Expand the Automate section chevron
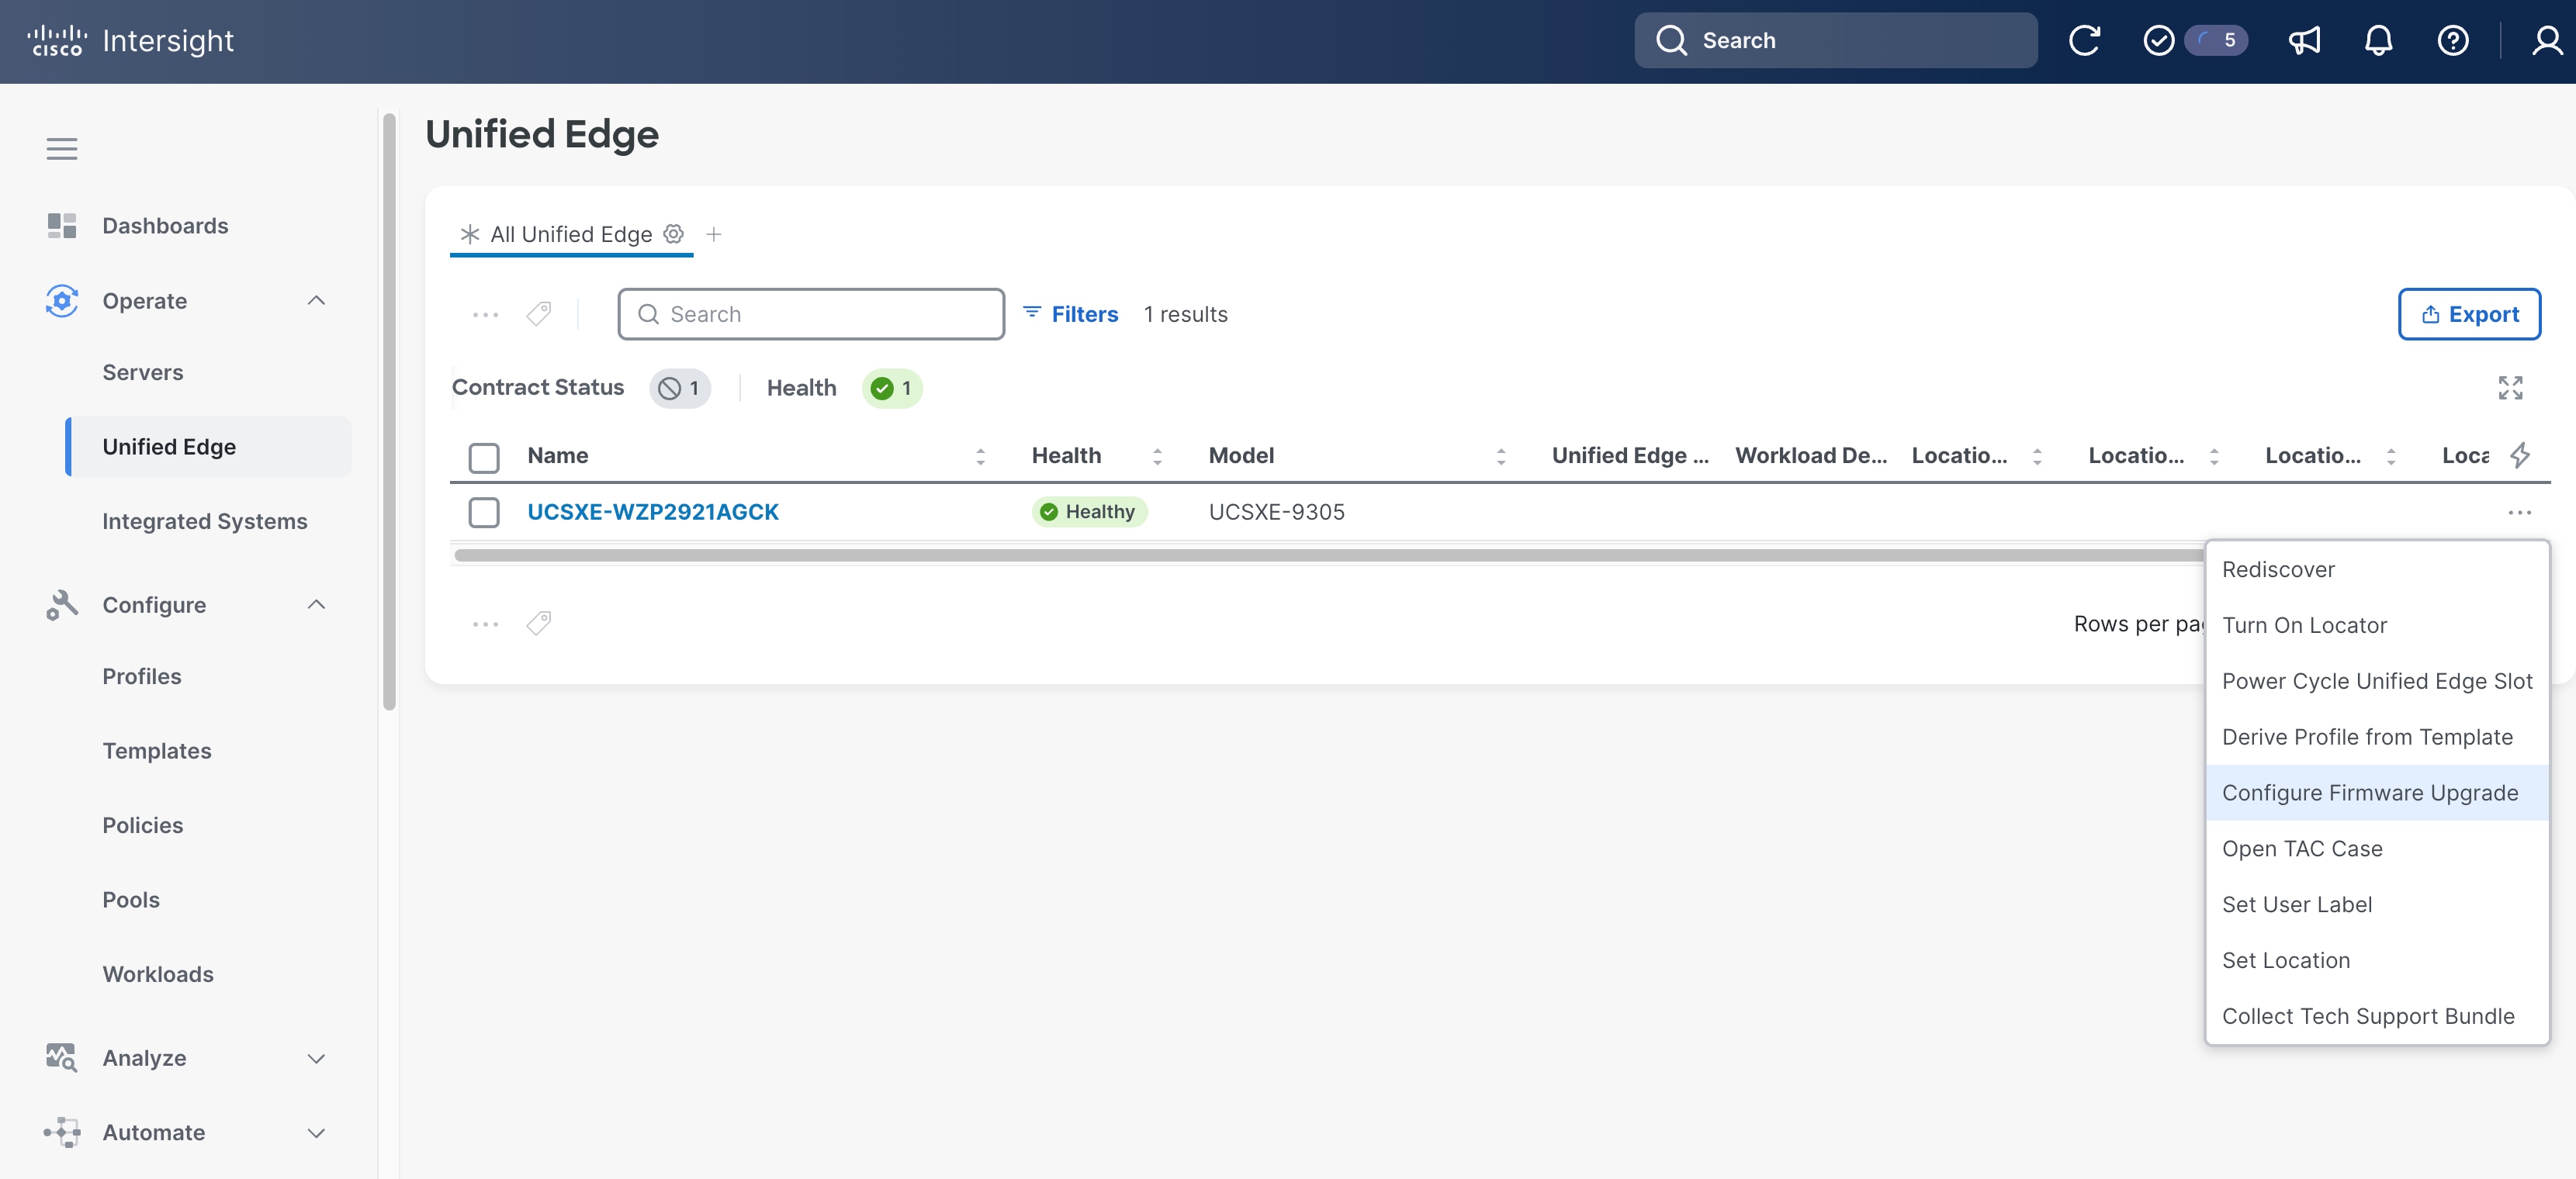Image resolution: width=2576 pixels, height=1179 pixels. click(x=317, y=1133)
